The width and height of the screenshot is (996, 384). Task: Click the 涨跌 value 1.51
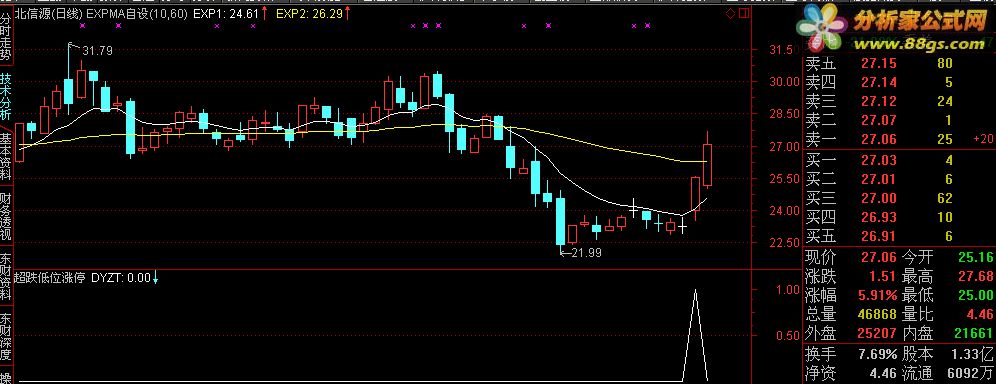pos(884,277)
